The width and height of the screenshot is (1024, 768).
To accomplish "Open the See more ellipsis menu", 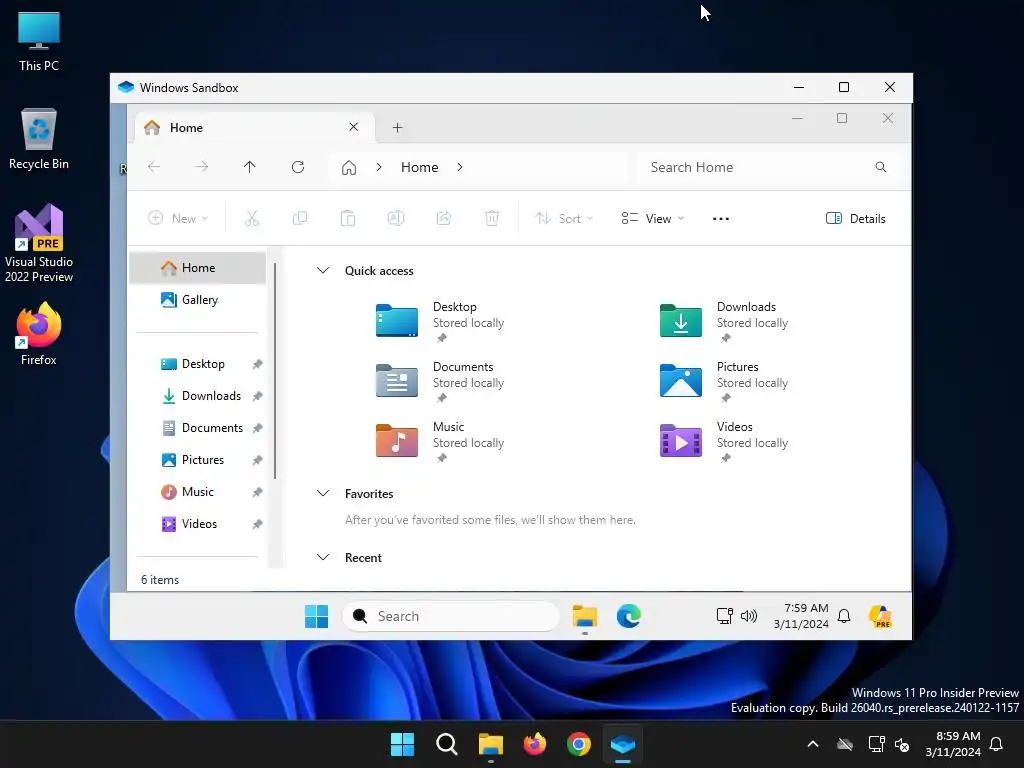I will [721, 219].
